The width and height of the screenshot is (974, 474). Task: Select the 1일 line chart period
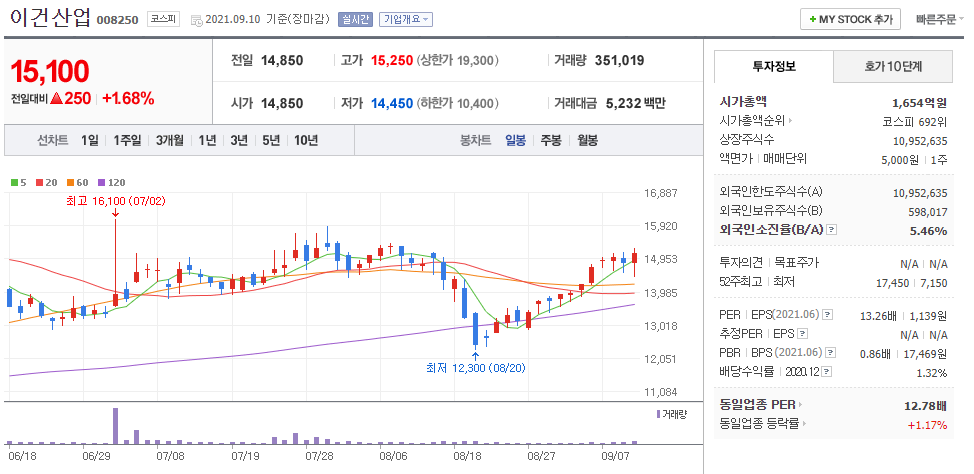[89, 140]
